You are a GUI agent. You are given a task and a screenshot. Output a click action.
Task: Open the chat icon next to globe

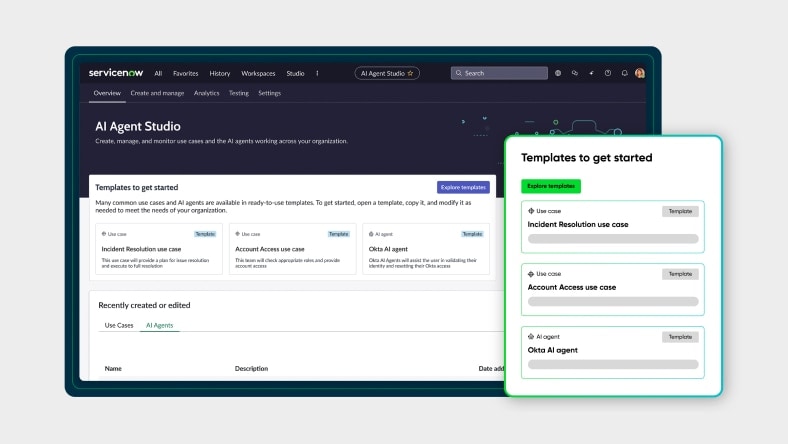click(575, 73)
